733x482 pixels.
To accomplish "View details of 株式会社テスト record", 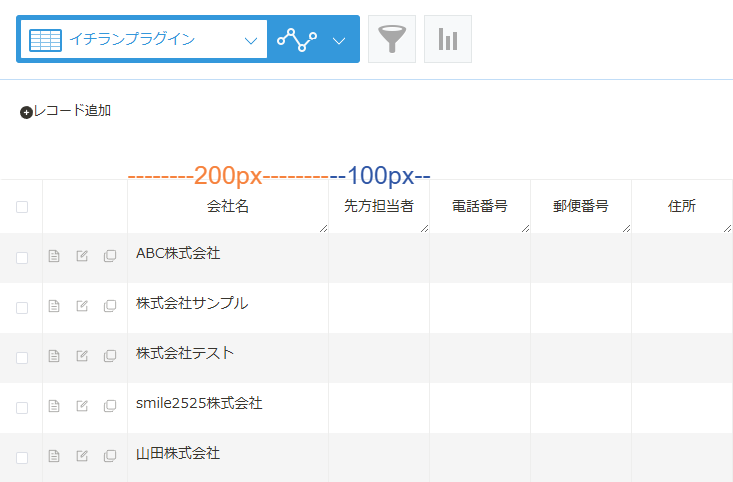I will click(x=54, y=356).
